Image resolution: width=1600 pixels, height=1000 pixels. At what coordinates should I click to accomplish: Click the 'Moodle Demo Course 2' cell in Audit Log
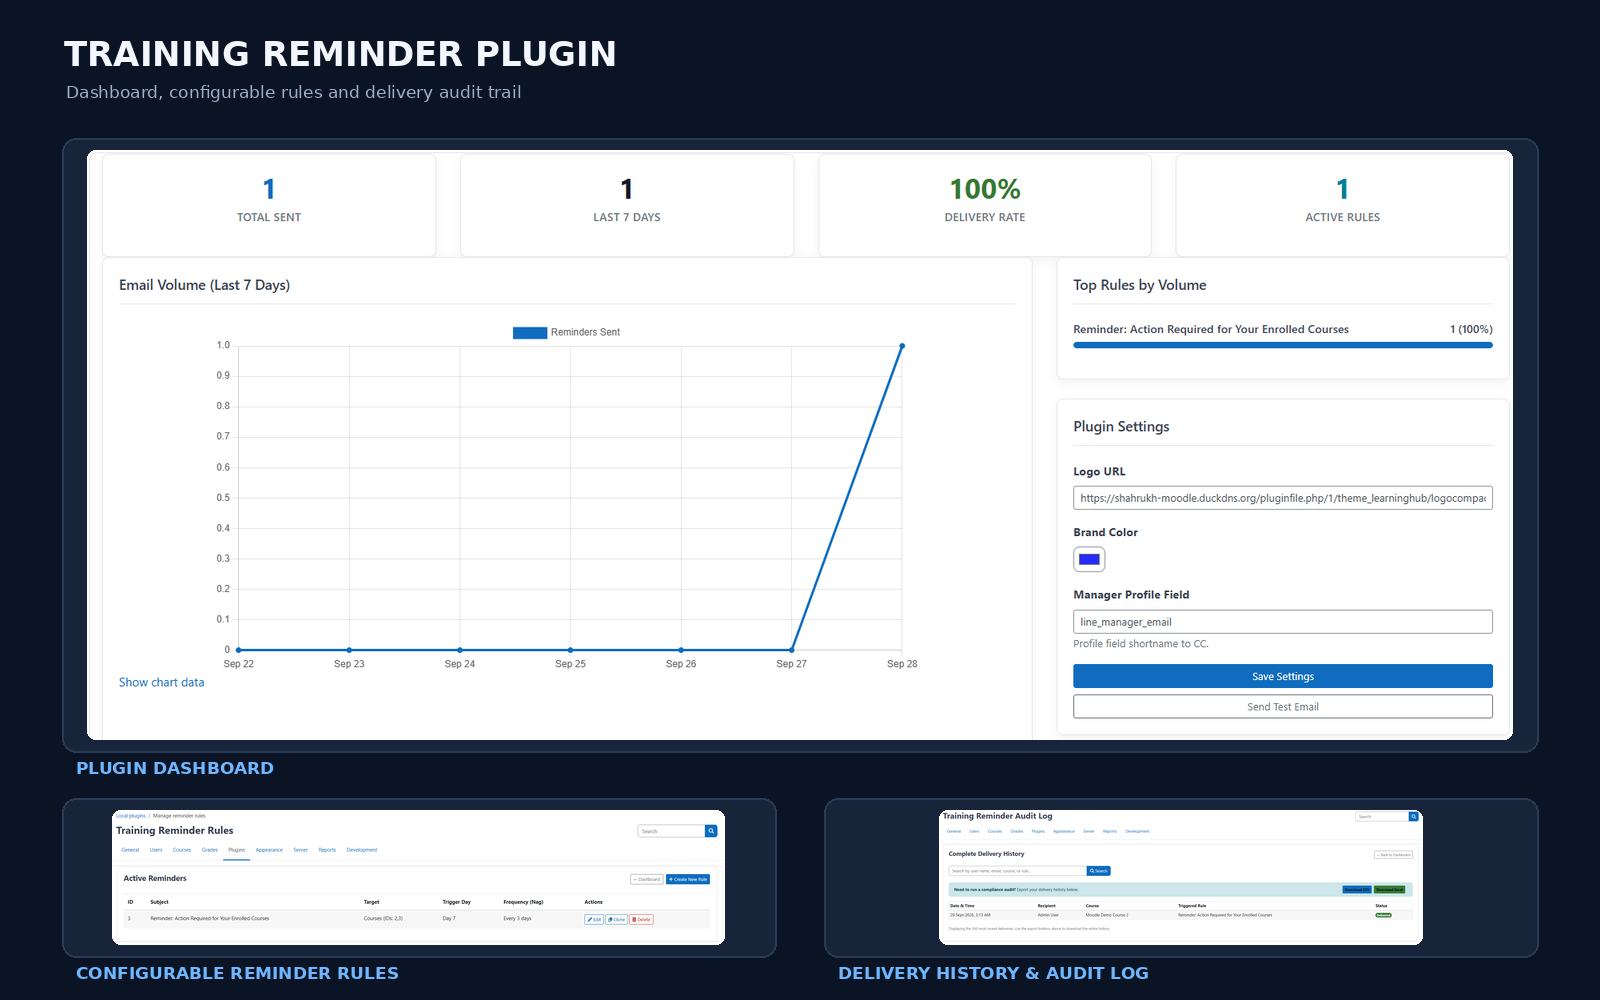[x=1107, y=915]
